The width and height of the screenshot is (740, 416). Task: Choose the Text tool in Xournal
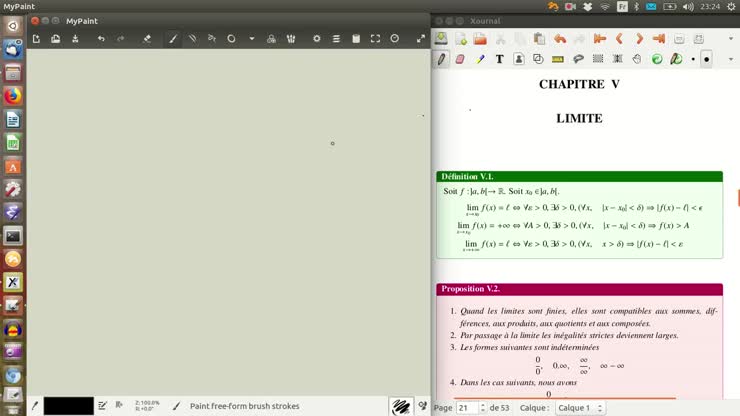(499, 59)
